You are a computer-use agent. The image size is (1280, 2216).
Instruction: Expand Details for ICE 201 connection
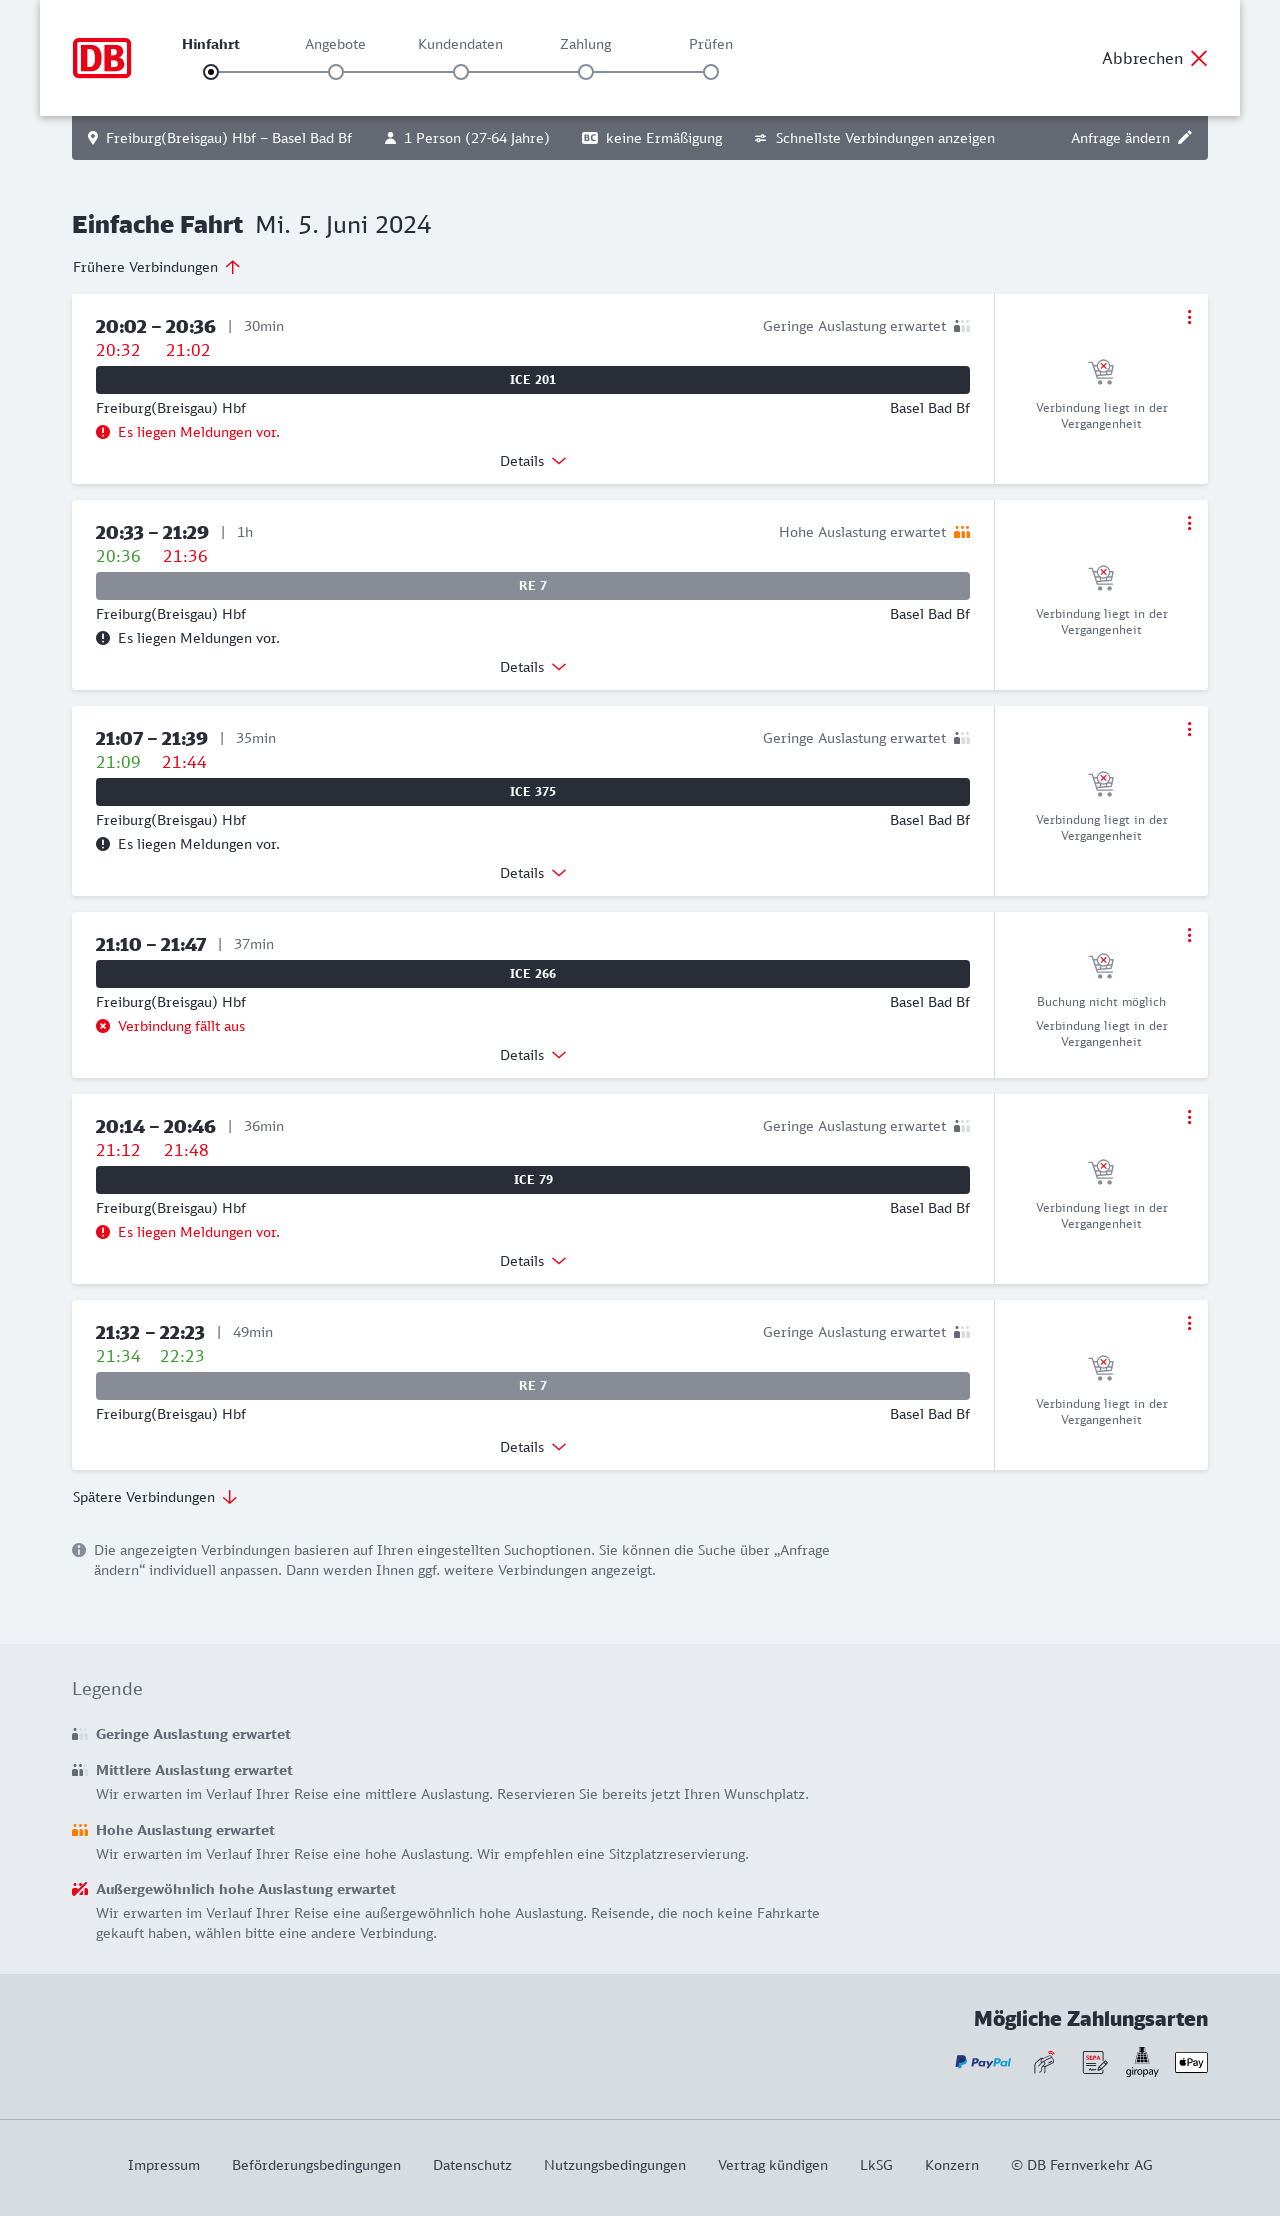533,461
